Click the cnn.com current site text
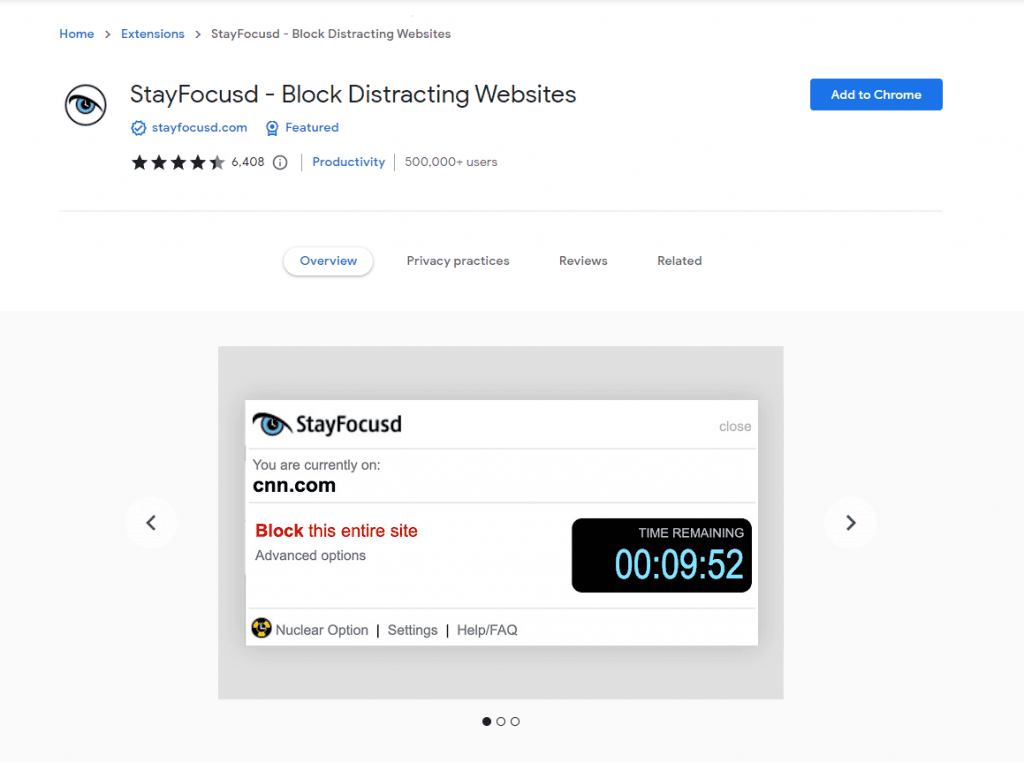The image size is (1024, 763). [295, 485]
